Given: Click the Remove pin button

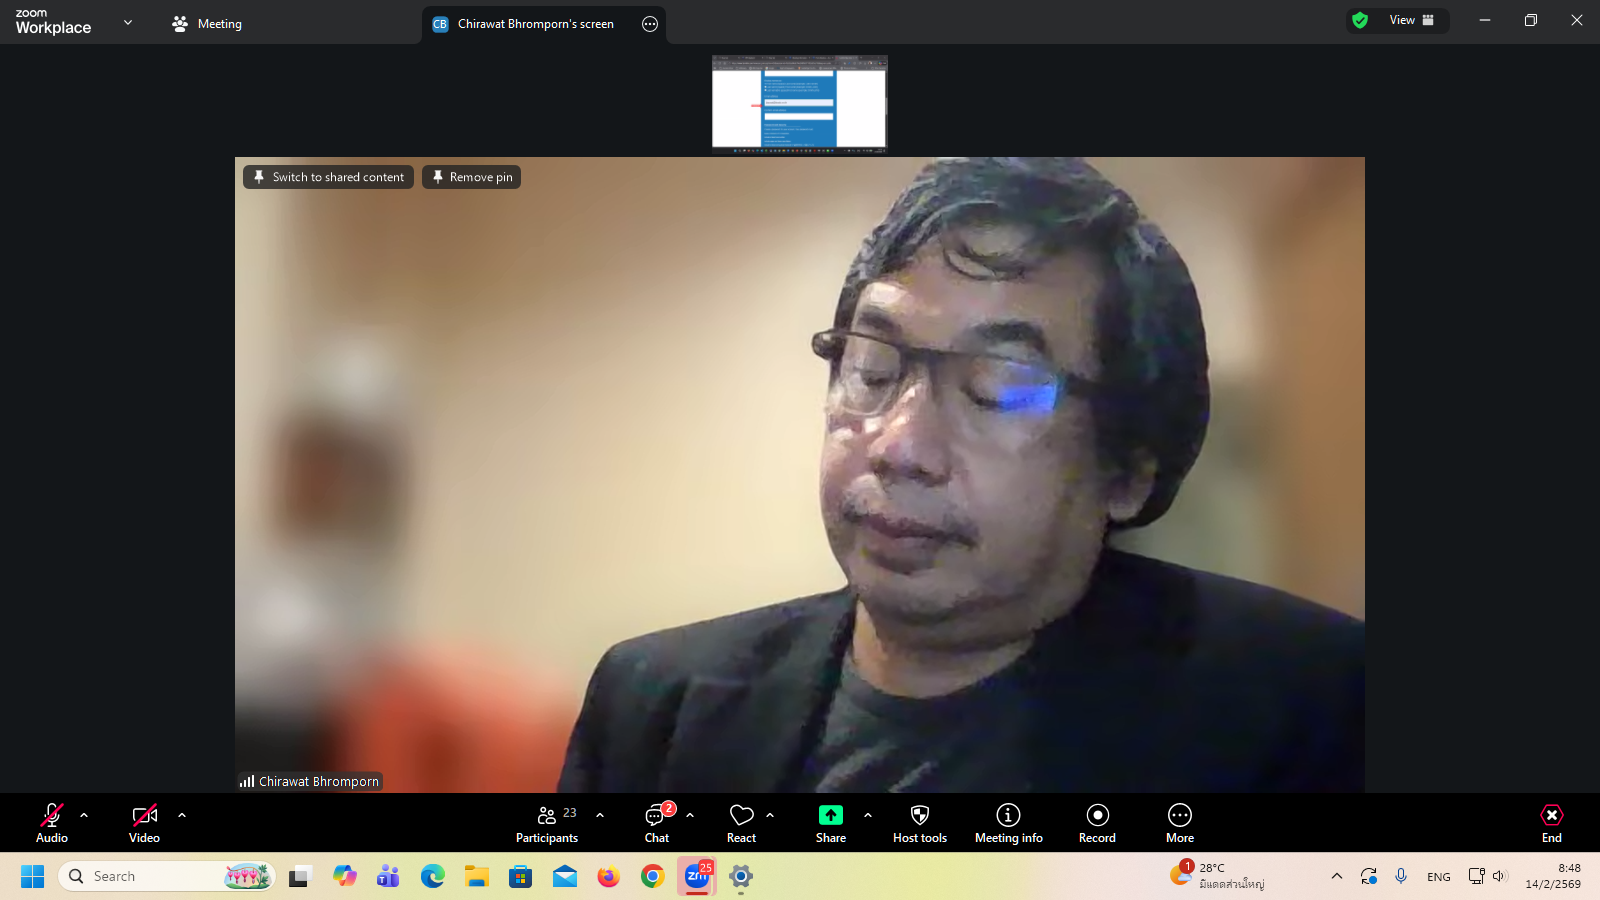Looking at the screenshot, I should tap(471, 177).
